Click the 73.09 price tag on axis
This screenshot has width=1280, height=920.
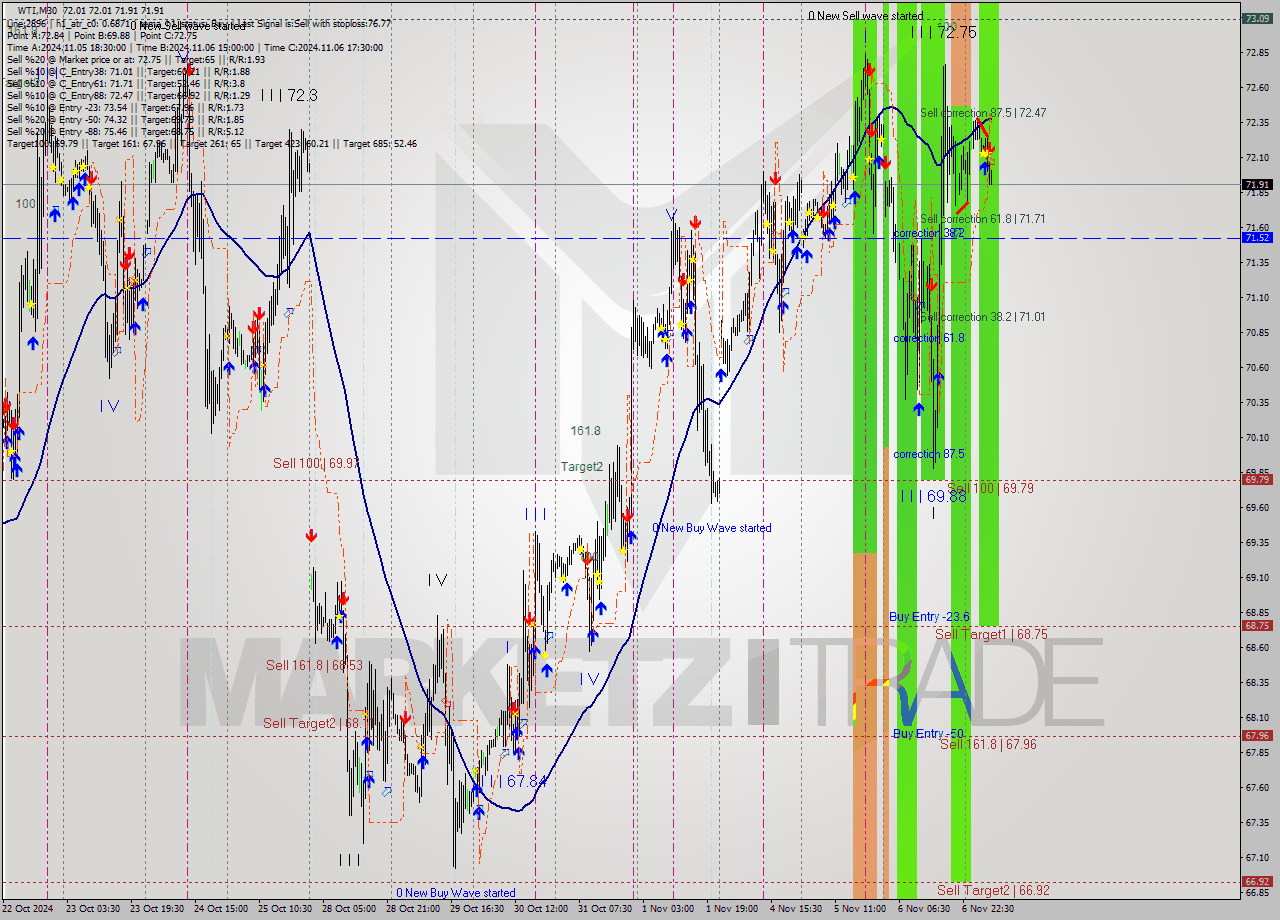click(1256, 18)
